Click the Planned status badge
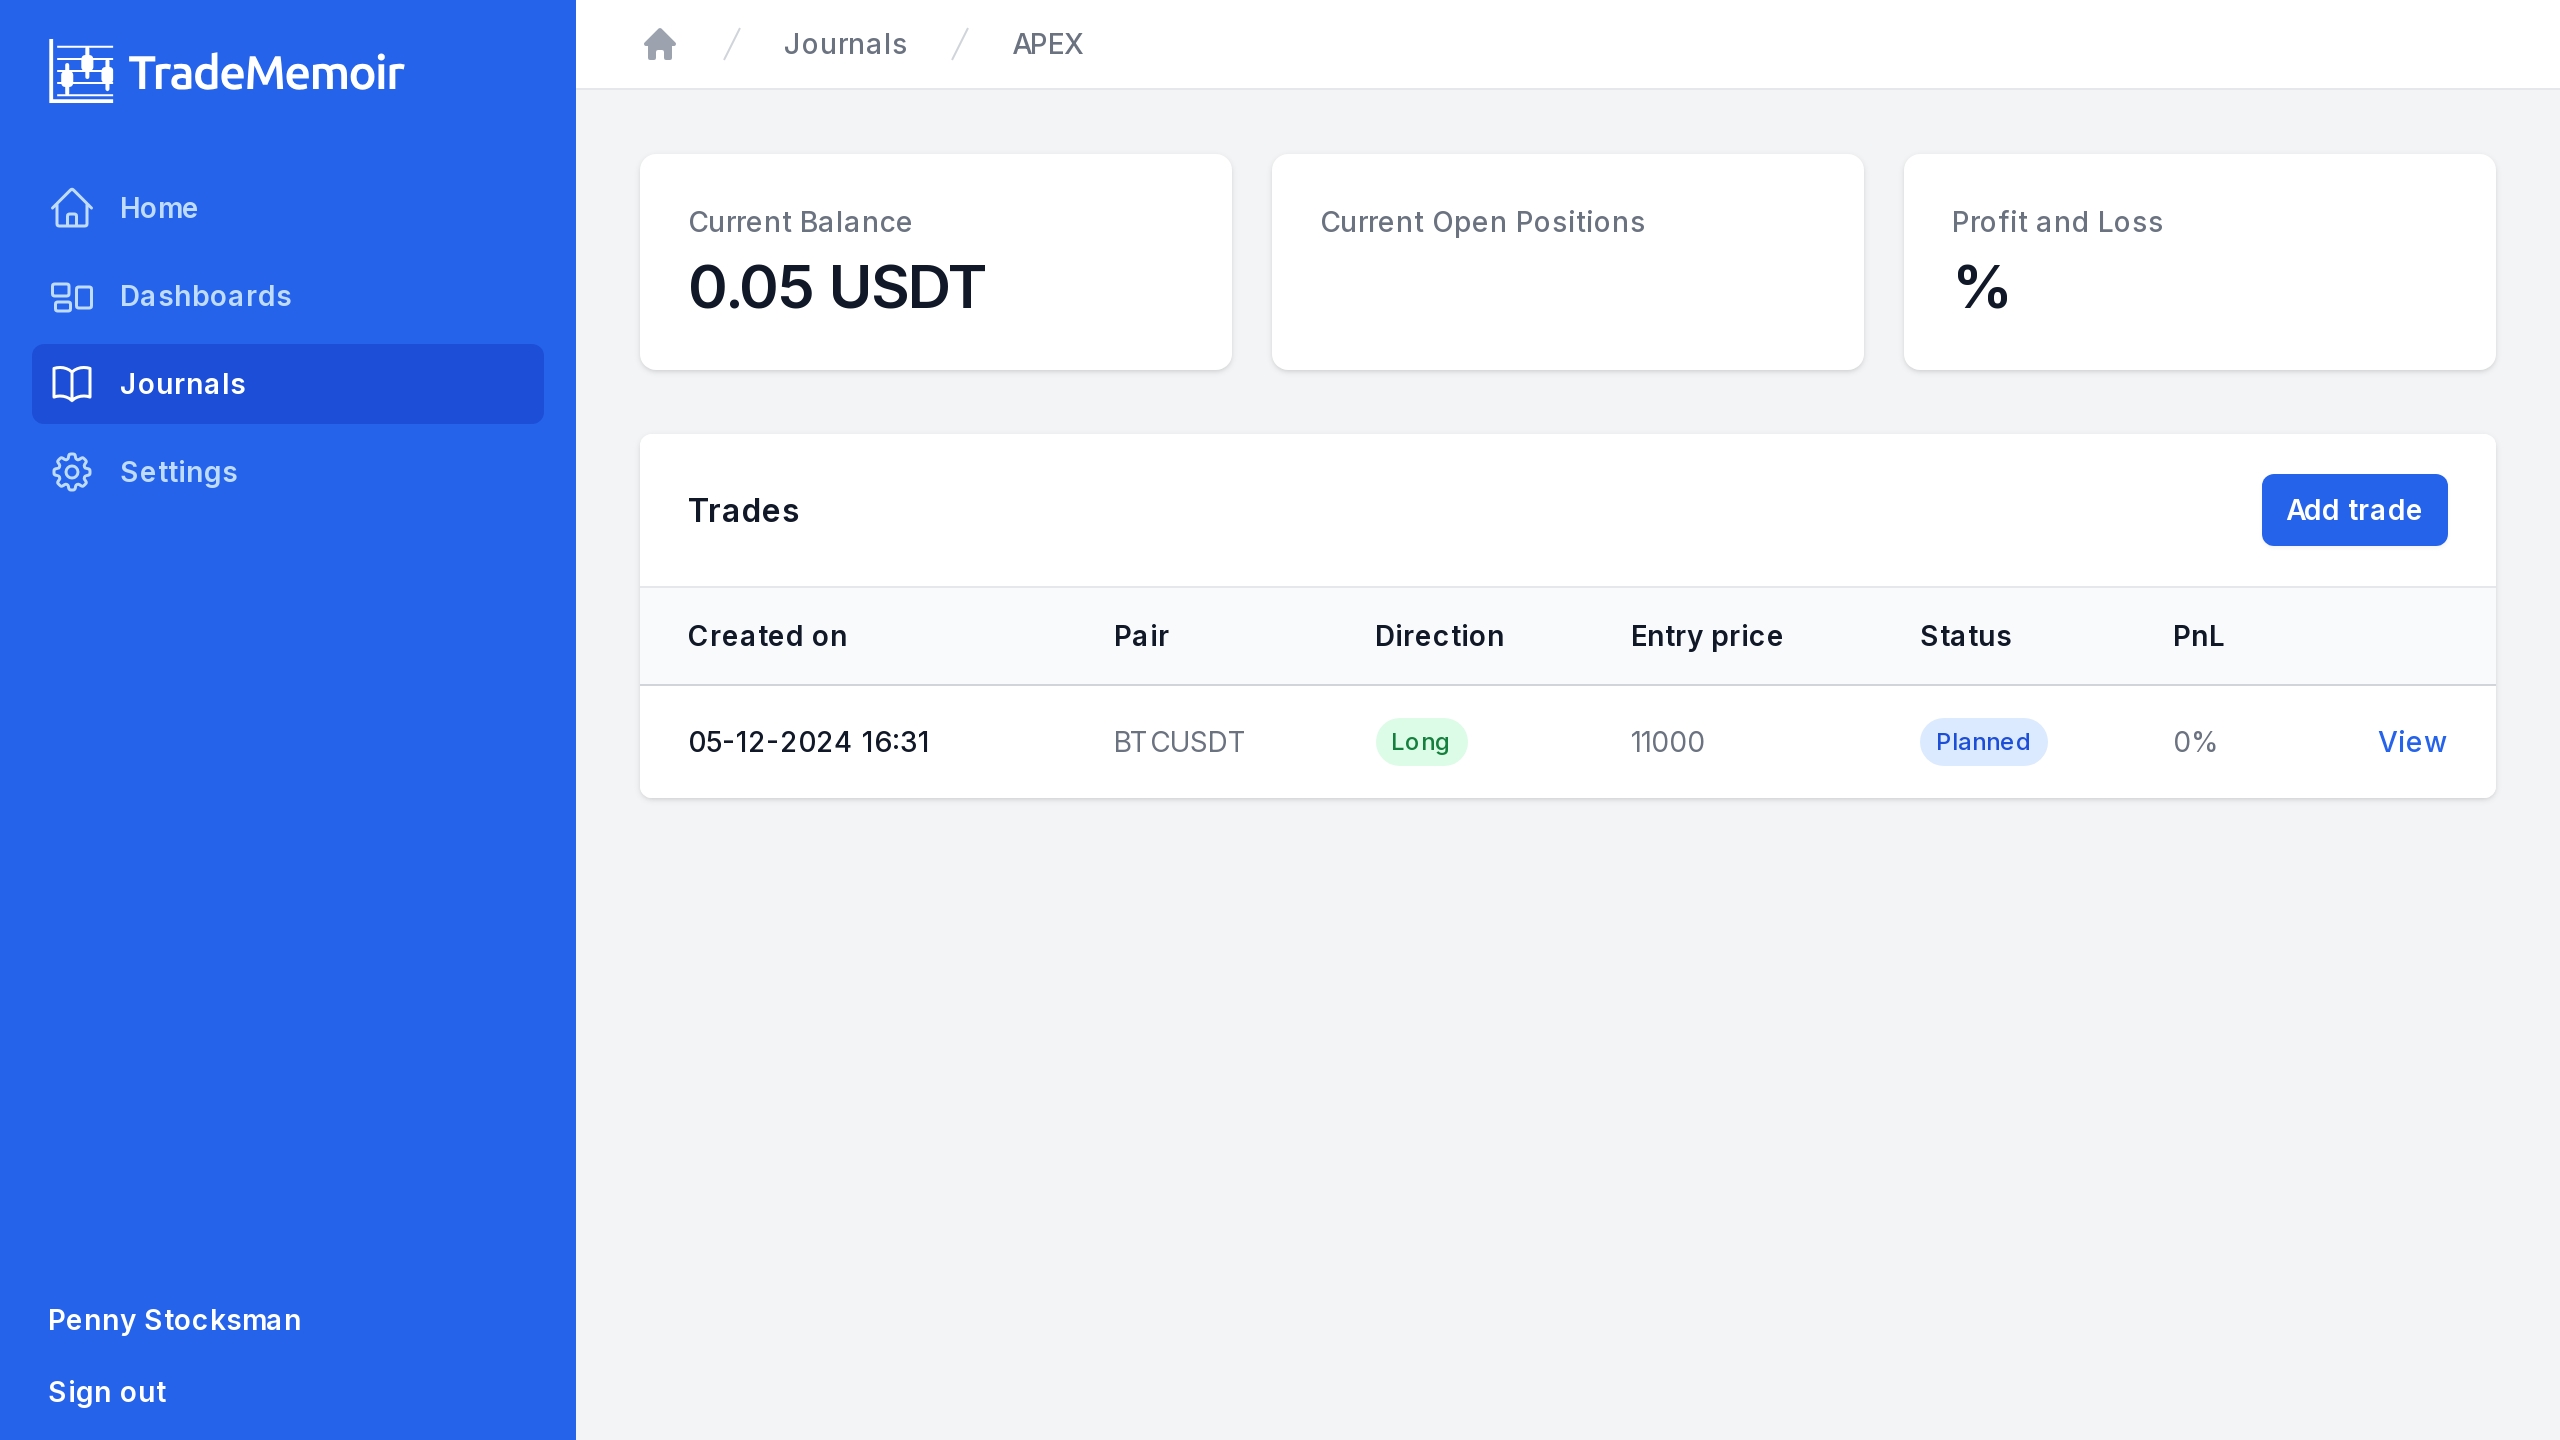Image resolution: width=2560 pixels, height=1440 pixels. pos(1983,742)
